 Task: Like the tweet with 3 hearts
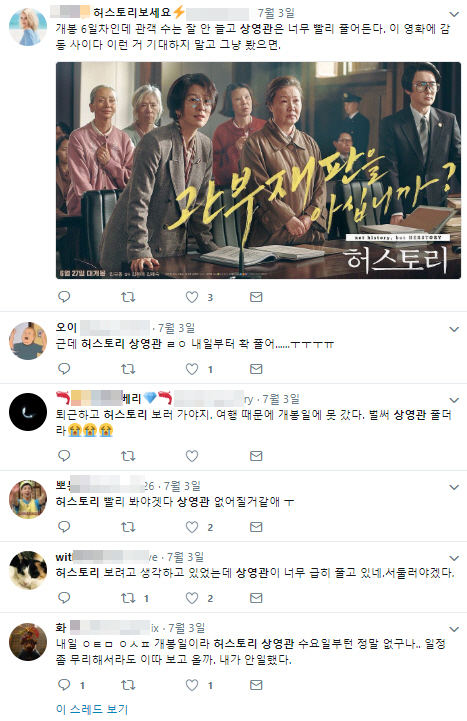[x=192, y=297]
